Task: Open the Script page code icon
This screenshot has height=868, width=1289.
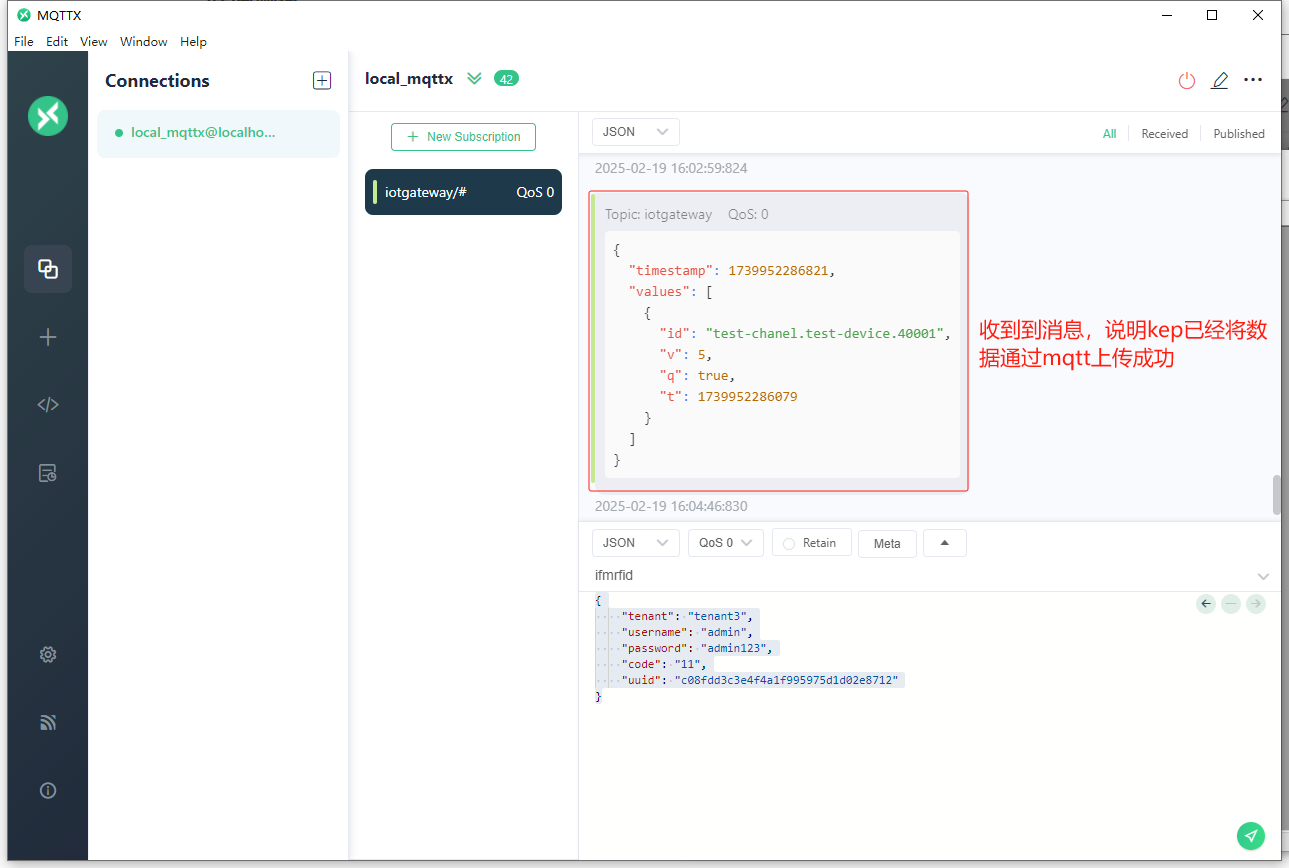Action: click(x=48, y=405)
